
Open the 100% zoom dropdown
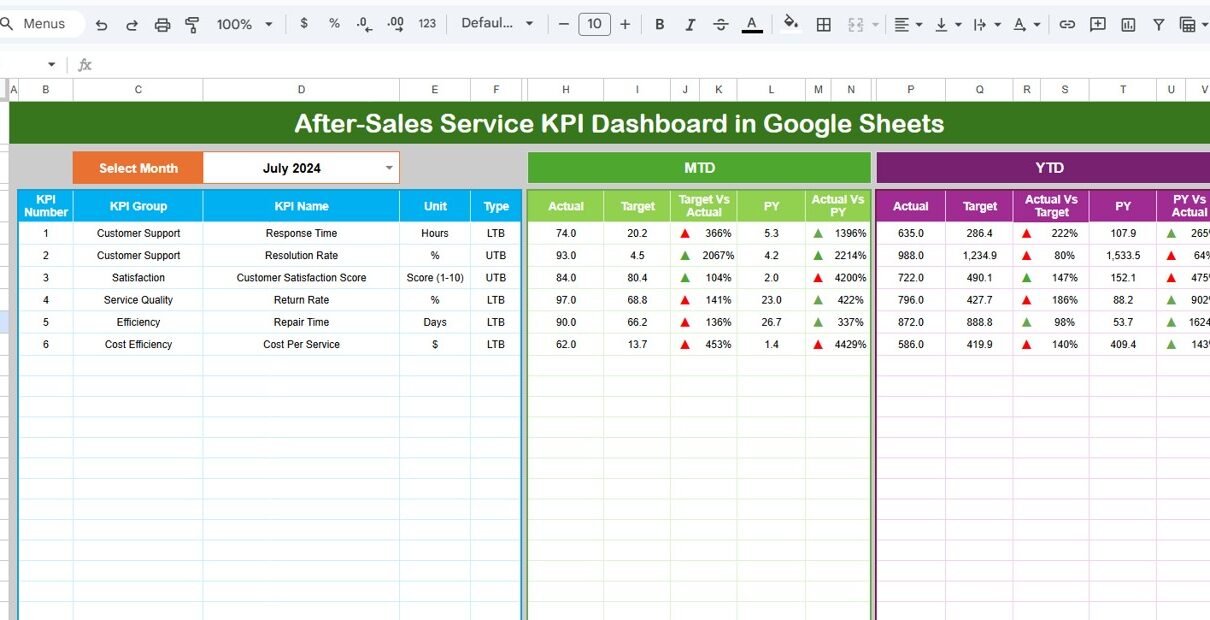(x=243, y=24)
